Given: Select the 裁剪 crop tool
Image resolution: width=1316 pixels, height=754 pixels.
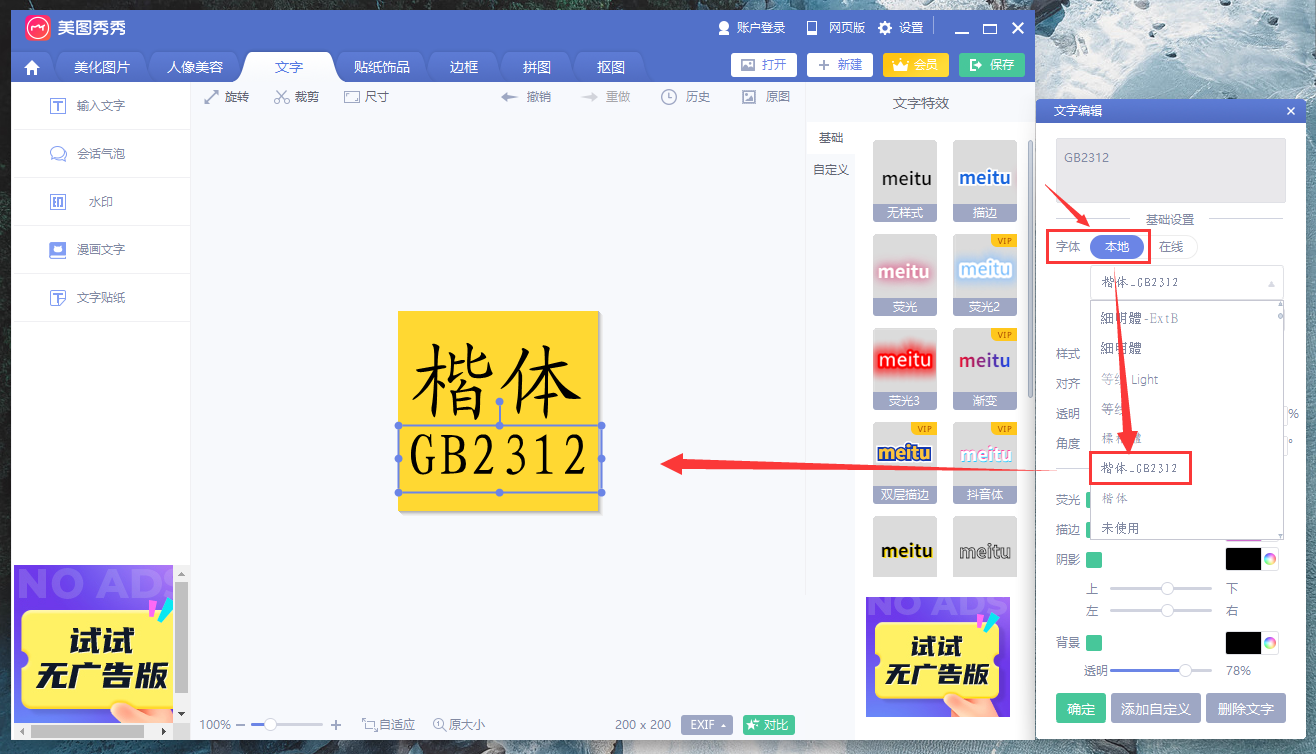Looking at the screenshot, I should click(x=296, y=97).
